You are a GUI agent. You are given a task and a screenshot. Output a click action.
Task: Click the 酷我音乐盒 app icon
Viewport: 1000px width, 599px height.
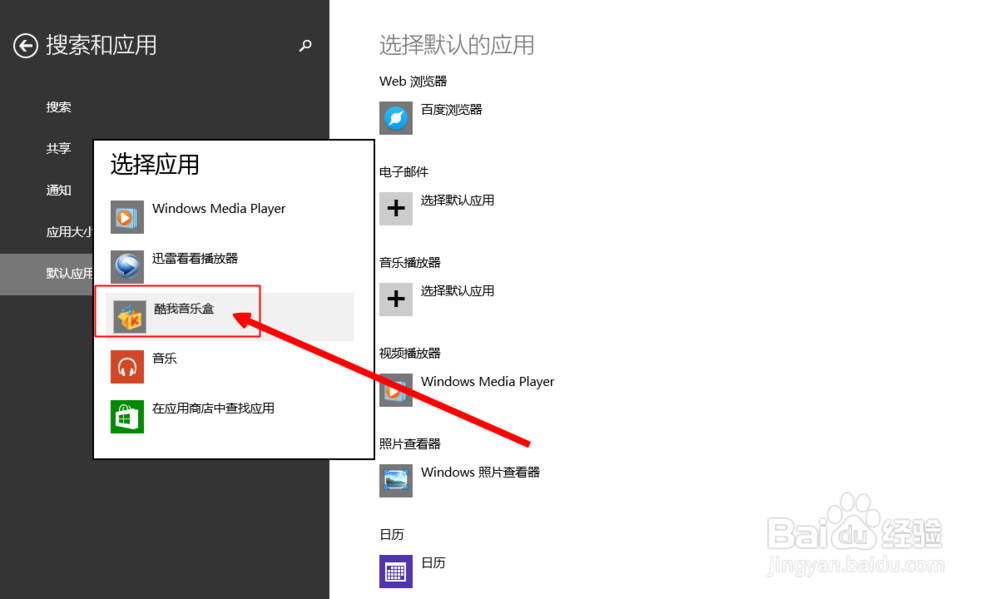click(129, 316)
